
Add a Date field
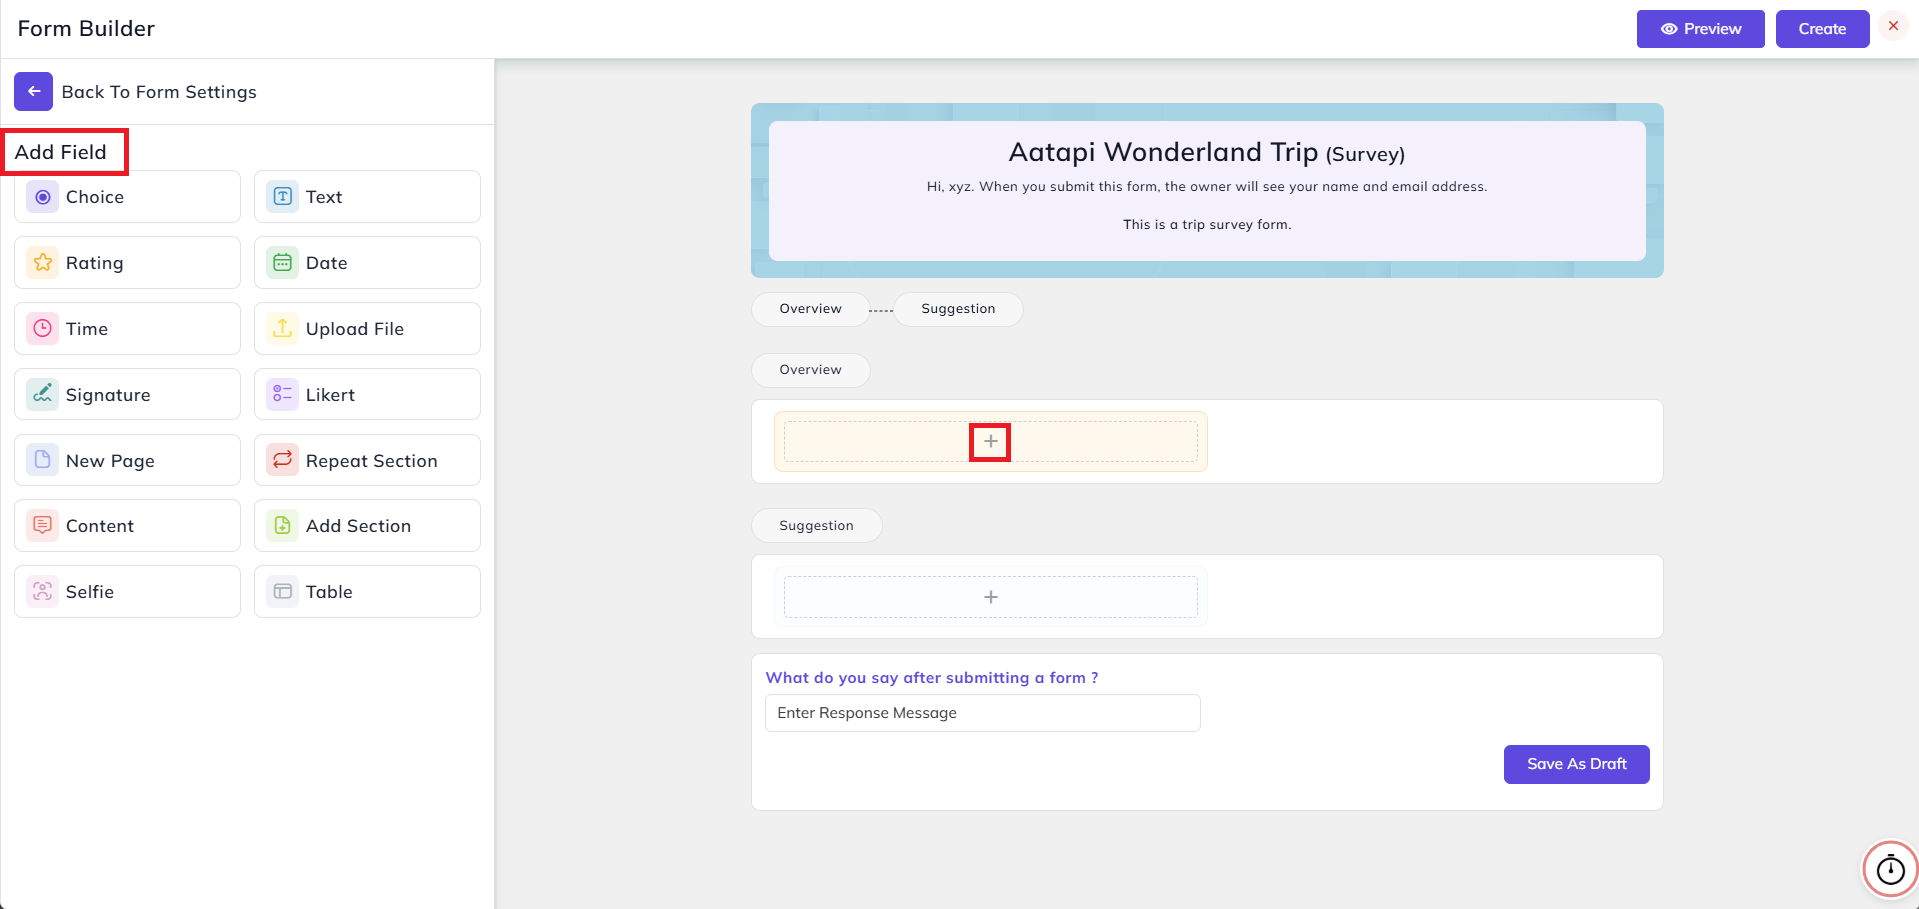pos(367,263)
